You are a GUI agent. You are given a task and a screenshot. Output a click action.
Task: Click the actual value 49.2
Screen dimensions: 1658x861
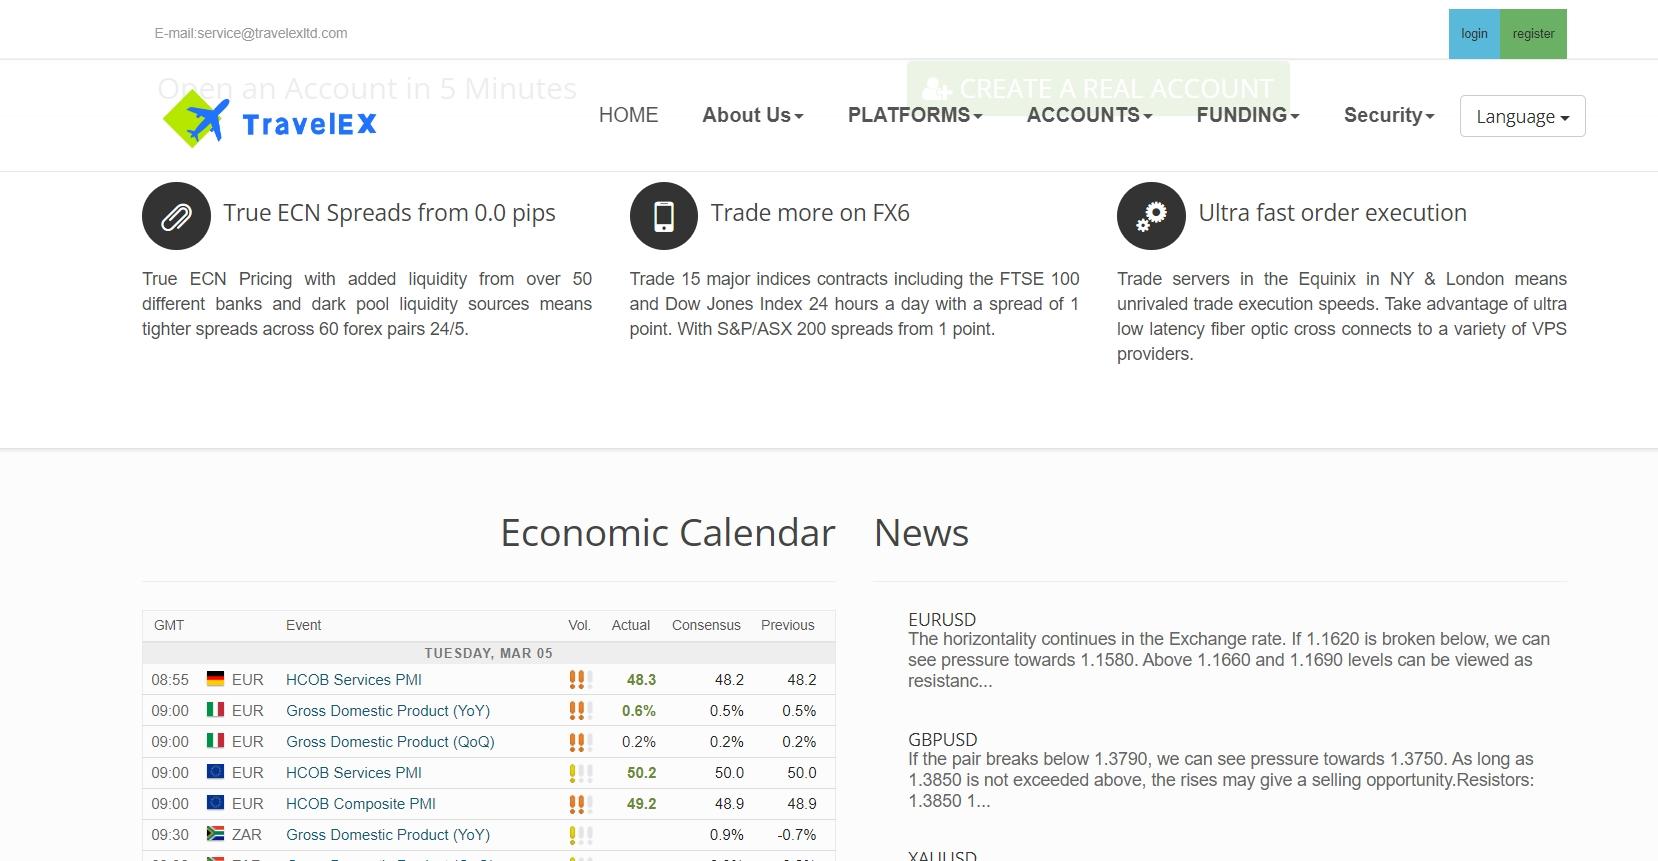(641, 804)
